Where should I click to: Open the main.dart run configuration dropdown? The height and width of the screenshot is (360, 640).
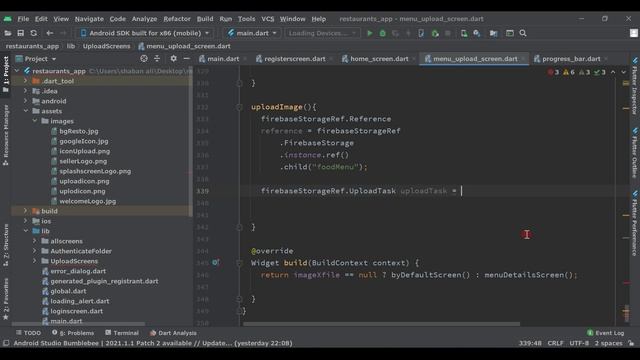click(252, 33)
